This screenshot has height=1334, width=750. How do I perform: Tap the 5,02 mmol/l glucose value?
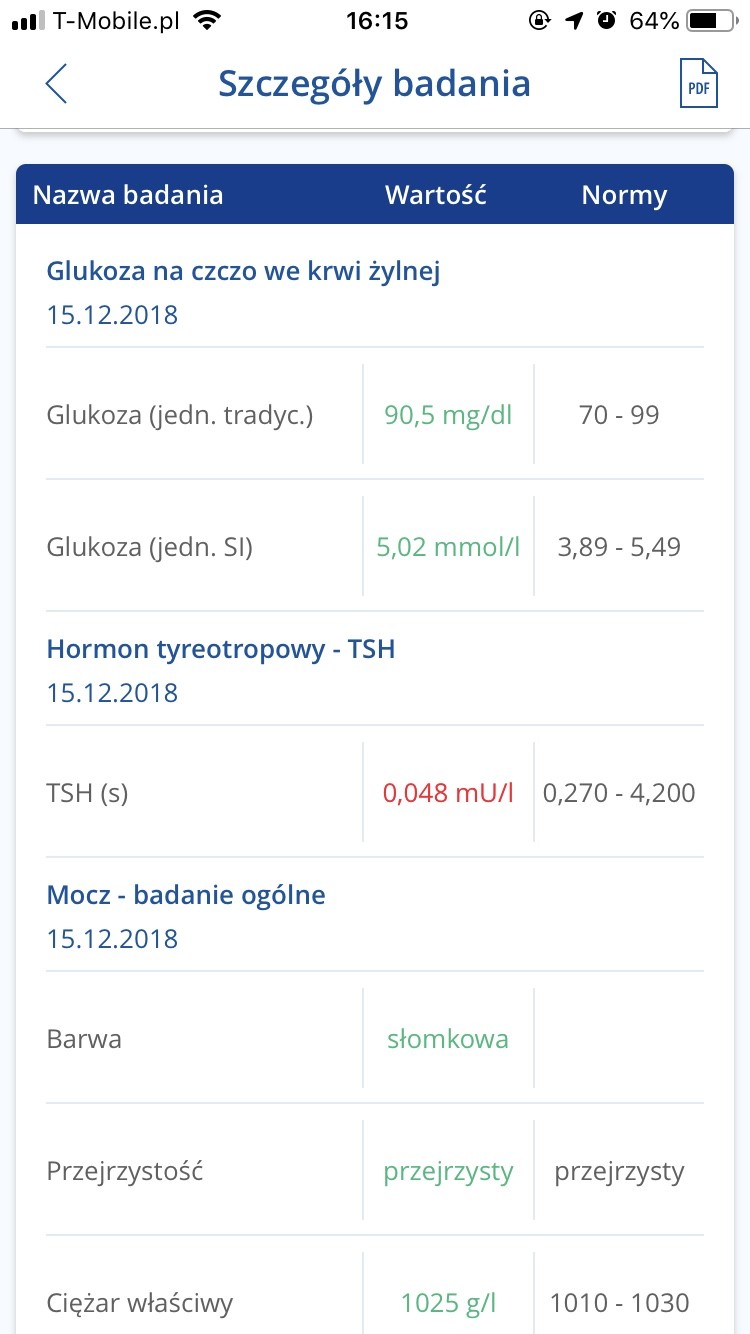[448, 547]
